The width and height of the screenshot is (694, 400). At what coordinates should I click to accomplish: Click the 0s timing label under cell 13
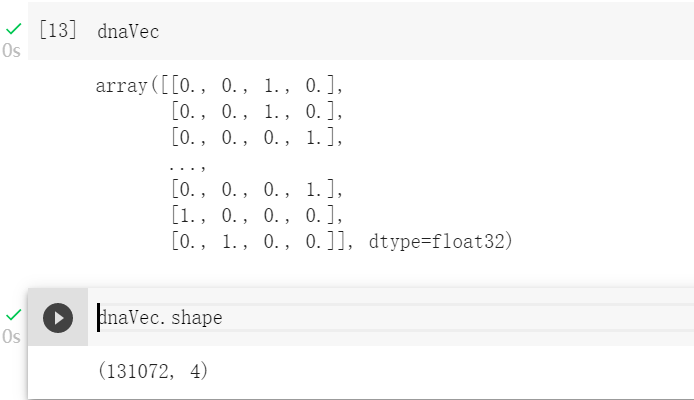pos(11,50)
